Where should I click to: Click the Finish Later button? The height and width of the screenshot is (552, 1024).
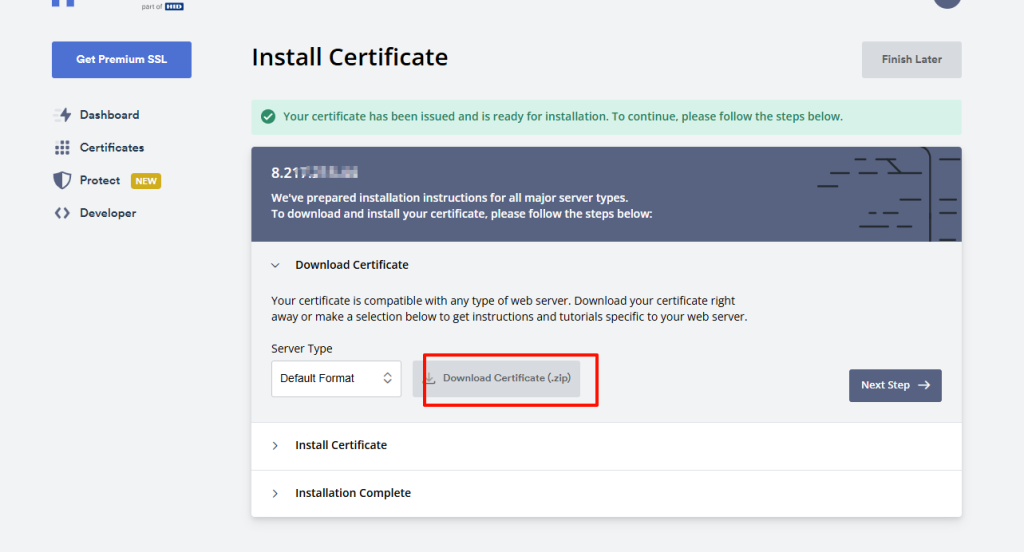tap(911, 60)
